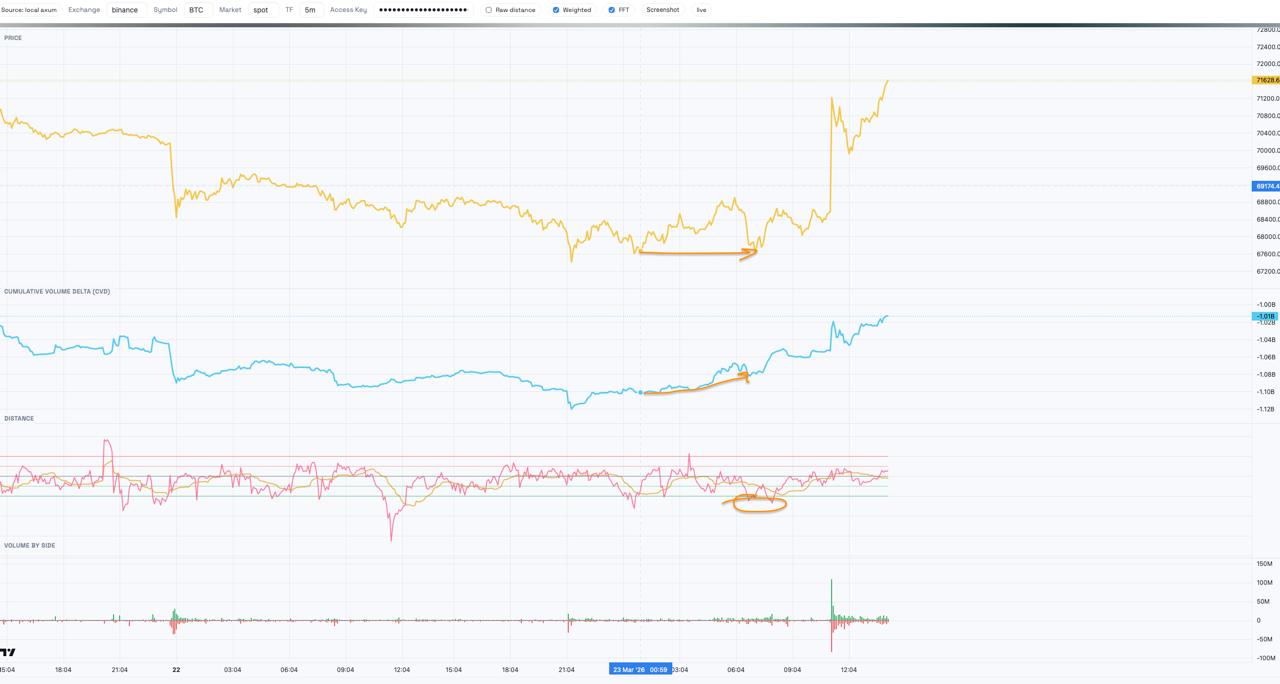Click the TradingView logo in the corner
The height and width of the screenshot is (684, 1280).
pos(8,652)
